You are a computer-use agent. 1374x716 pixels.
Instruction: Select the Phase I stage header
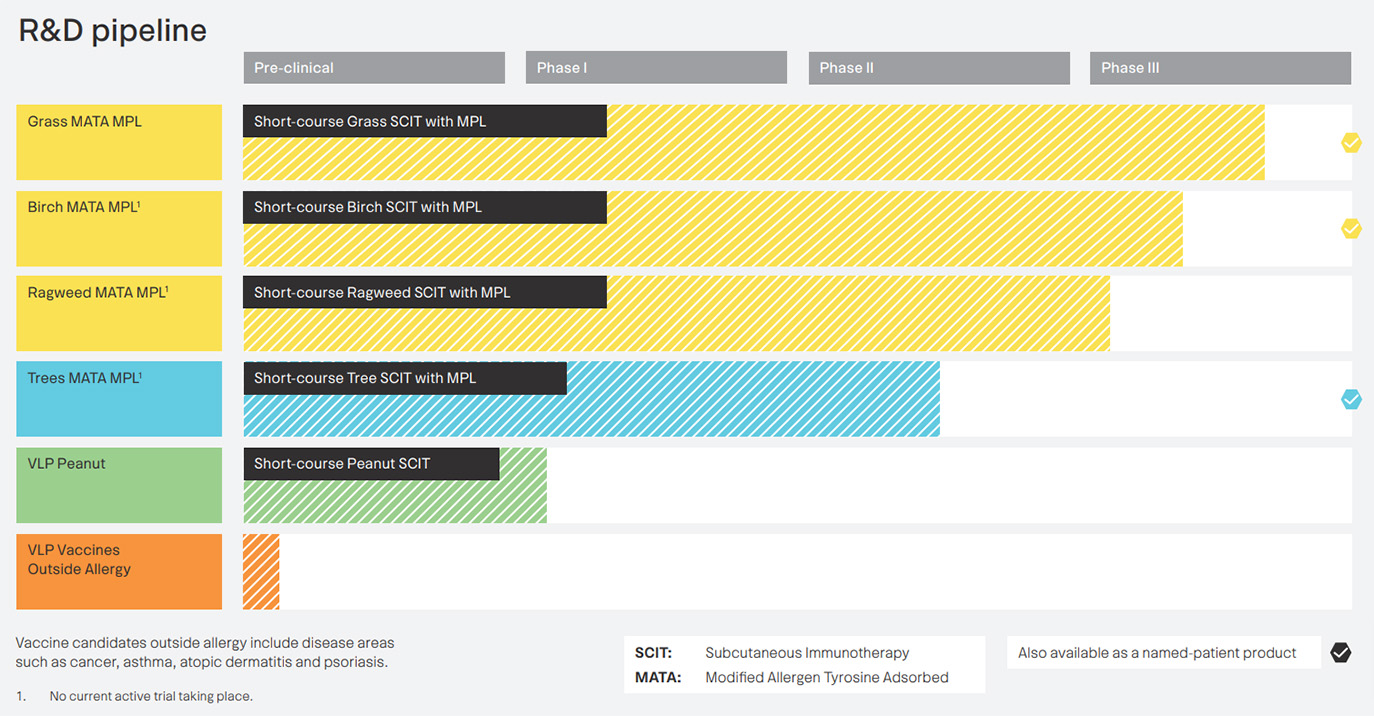(656, 68)
